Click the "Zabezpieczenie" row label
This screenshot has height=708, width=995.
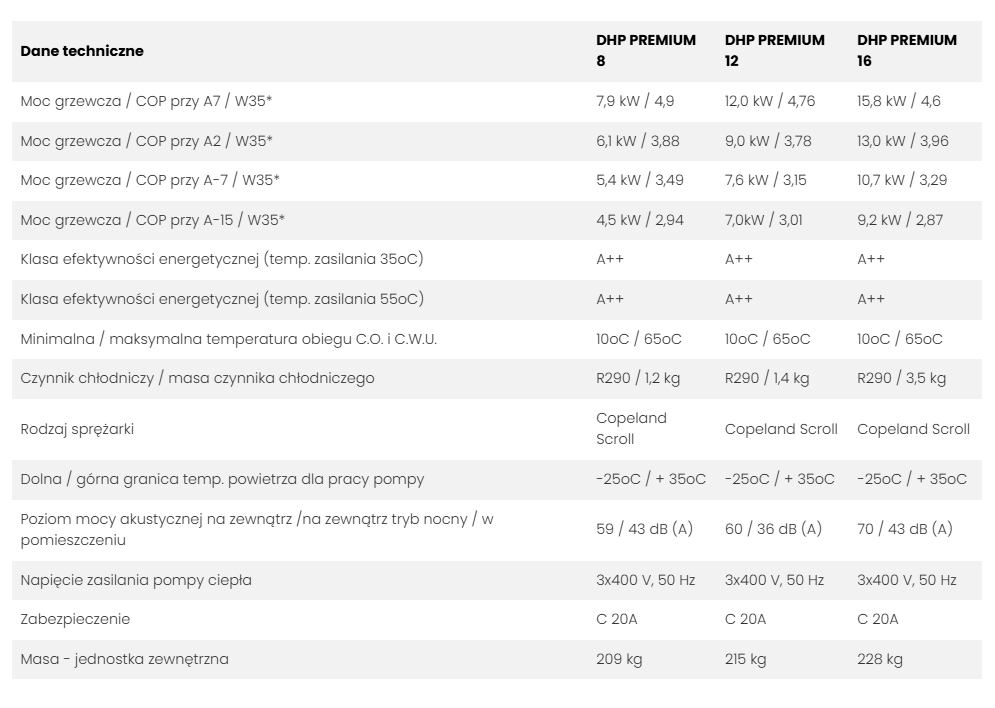click(75, 619)
